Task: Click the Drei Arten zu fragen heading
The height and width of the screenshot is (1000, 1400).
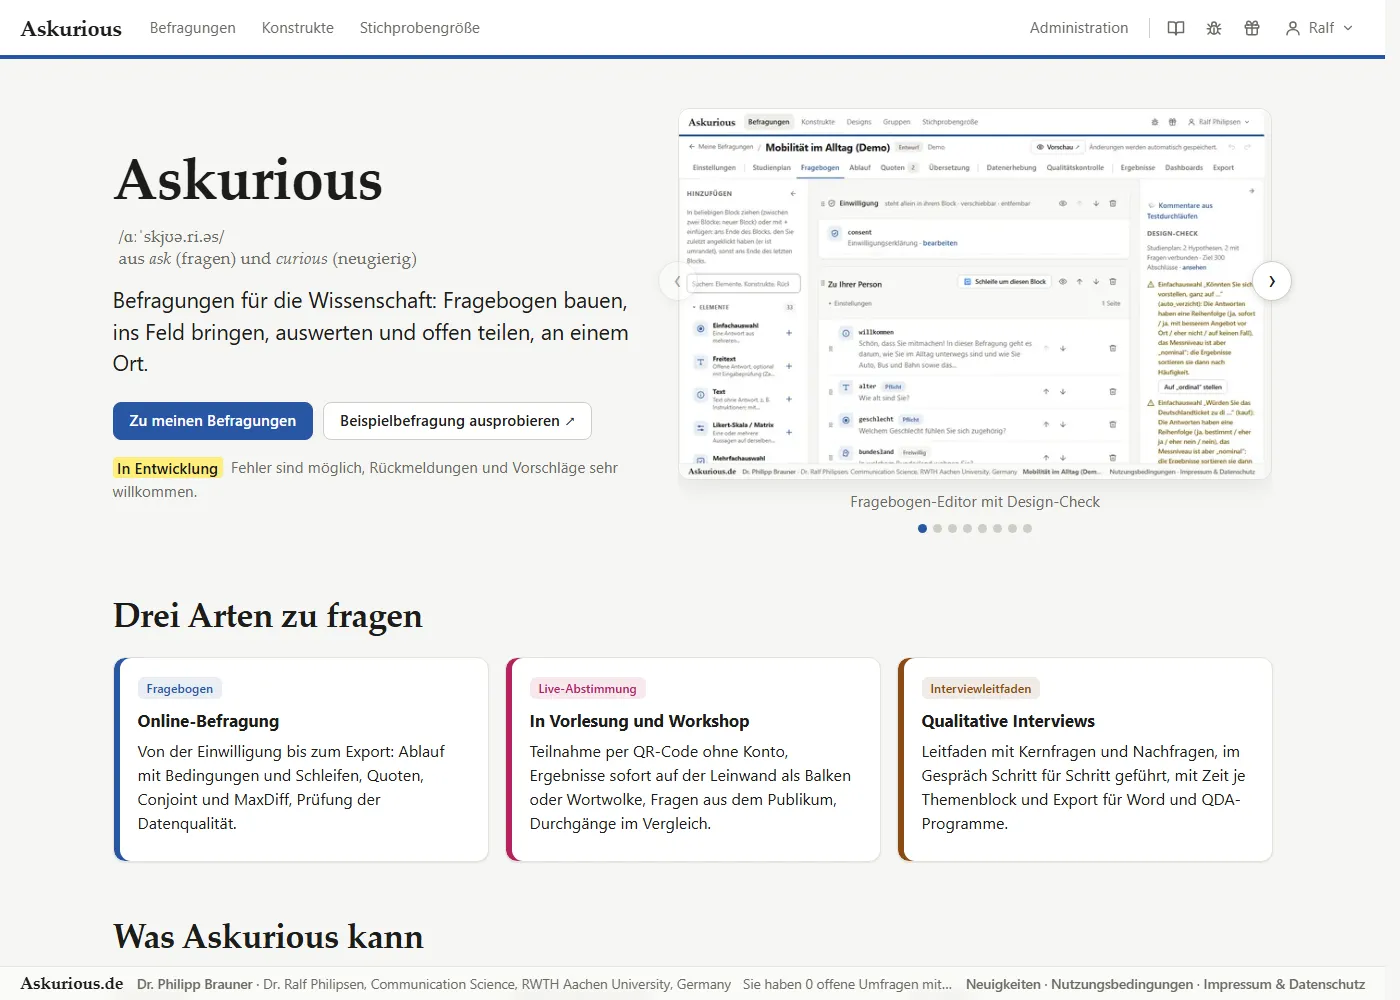Action: pyautogui.click(x=268, y=615)
